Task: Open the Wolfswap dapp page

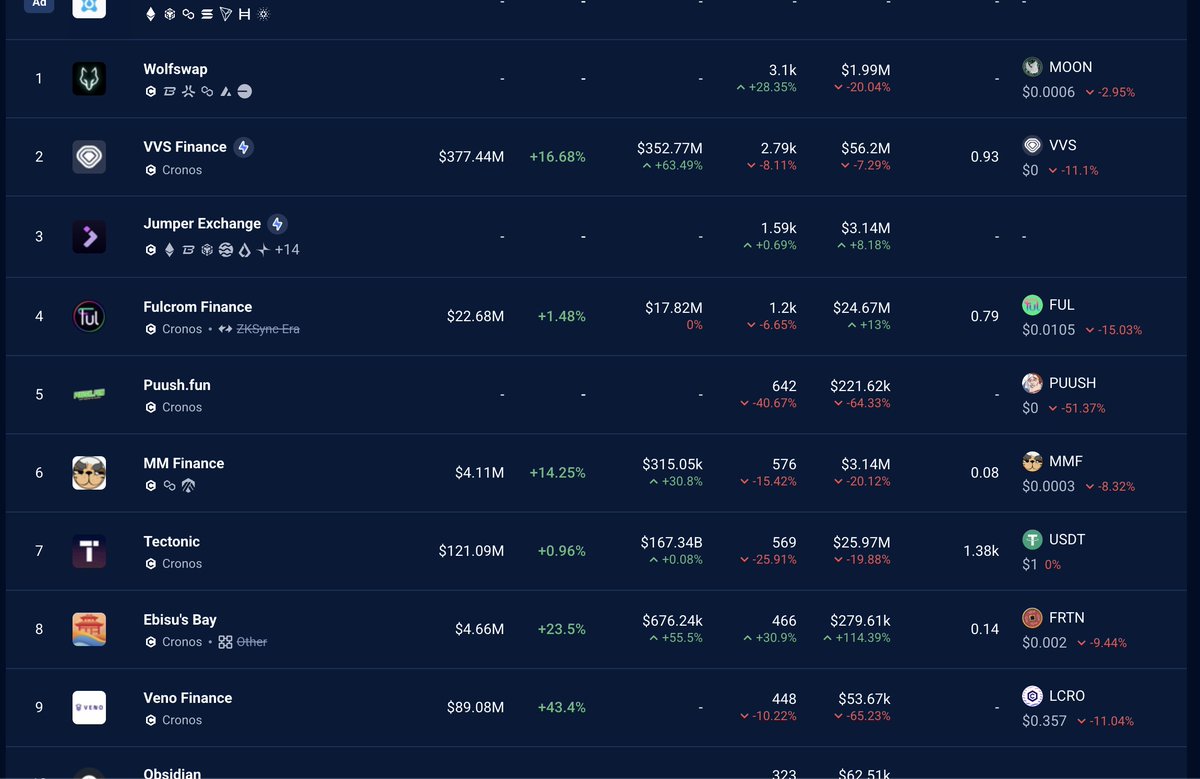Action: (x=175, y=69)
